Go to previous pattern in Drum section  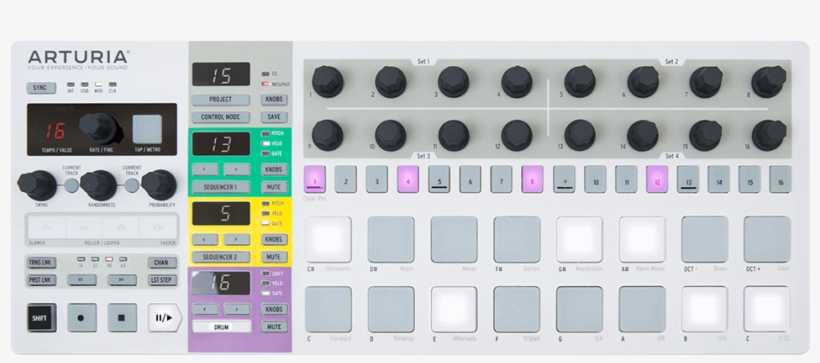205,309
